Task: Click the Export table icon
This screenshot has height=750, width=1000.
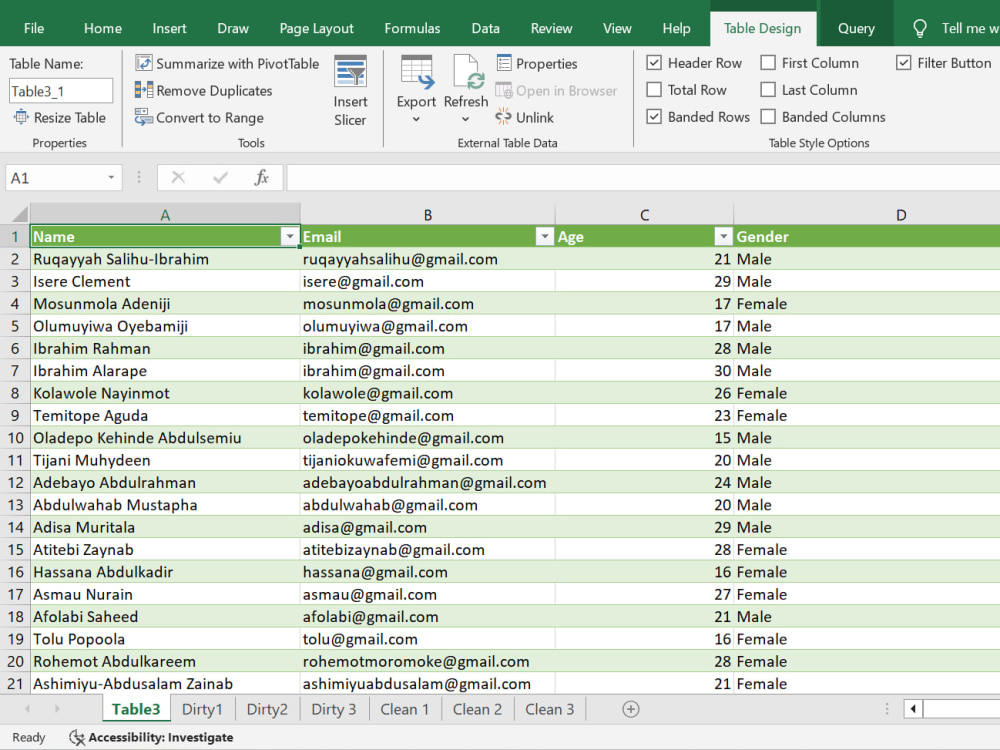Action: point(416,73)
